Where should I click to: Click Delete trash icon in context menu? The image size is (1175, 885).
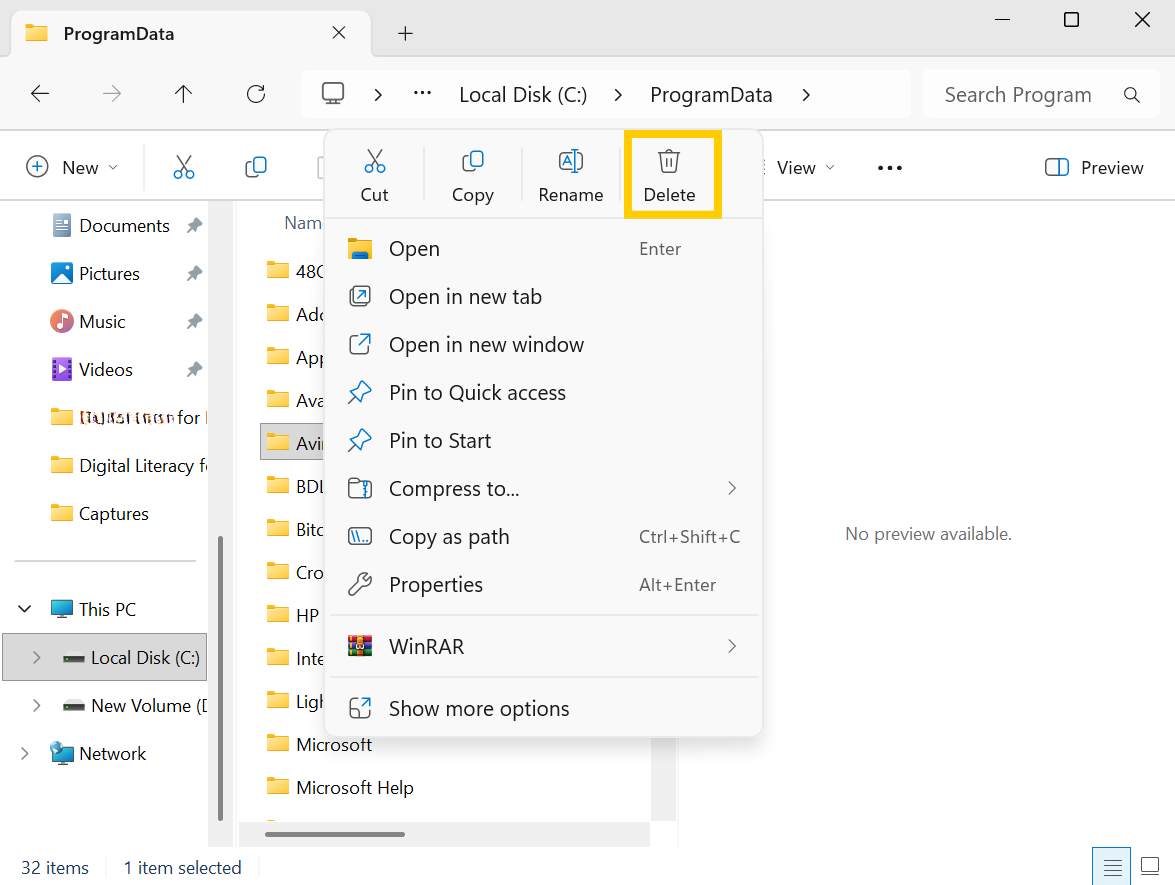tap(668, 161)
